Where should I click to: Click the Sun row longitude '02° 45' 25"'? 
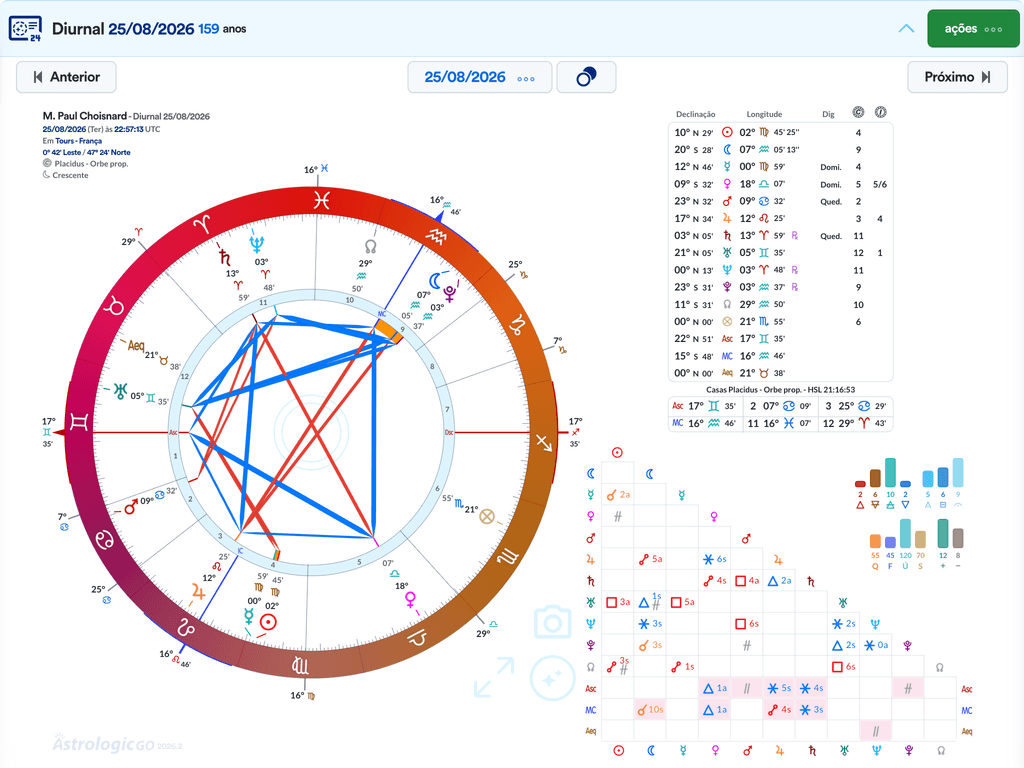[769, 132]
